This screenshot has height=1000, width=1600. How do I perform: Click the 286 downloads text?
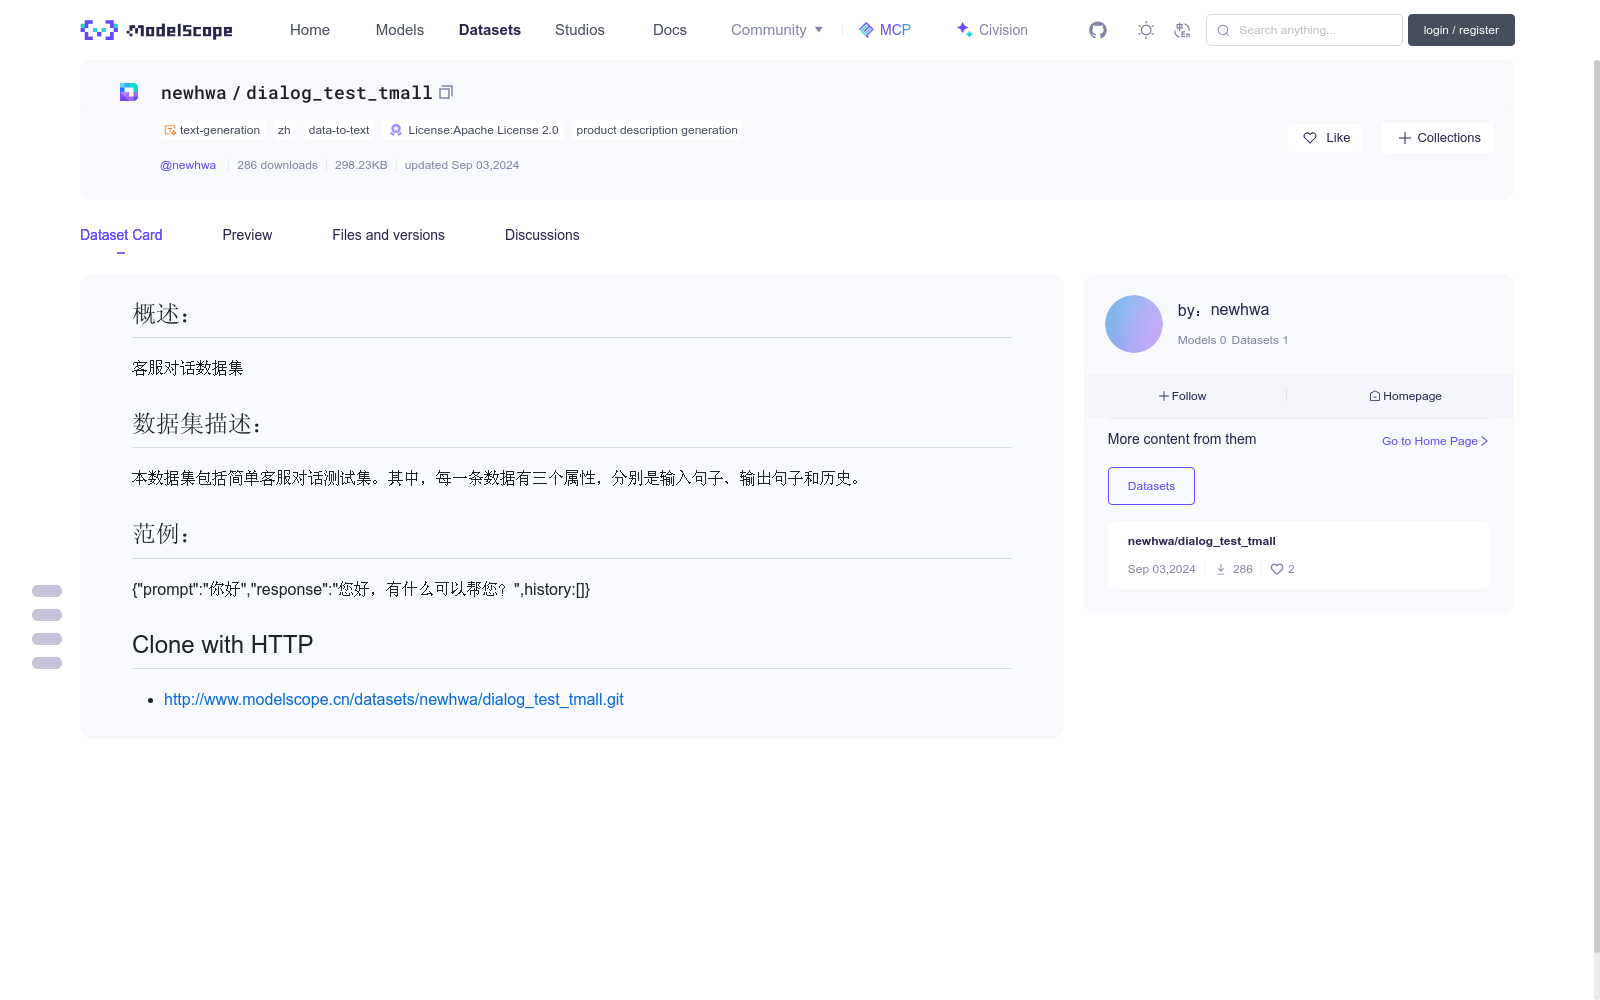click(x=277, y=165)
